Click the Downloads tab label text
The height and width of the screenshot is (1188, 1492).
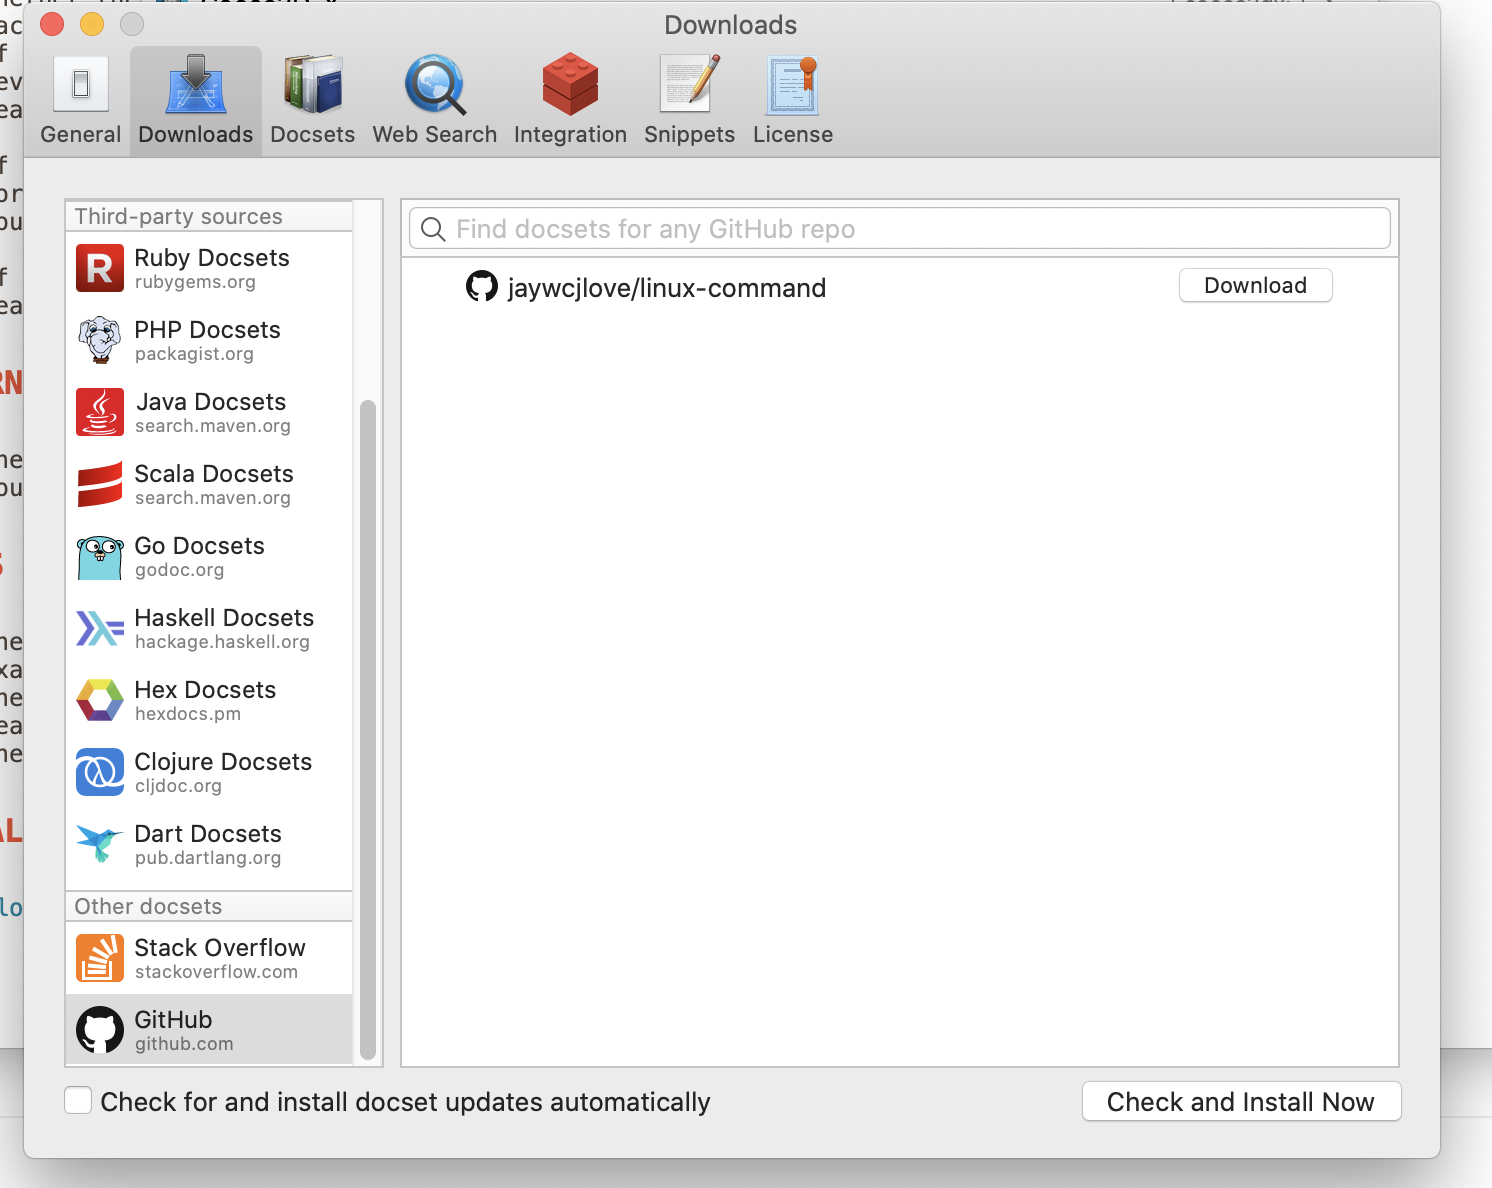pyautogui.click(x=196, y=134)
